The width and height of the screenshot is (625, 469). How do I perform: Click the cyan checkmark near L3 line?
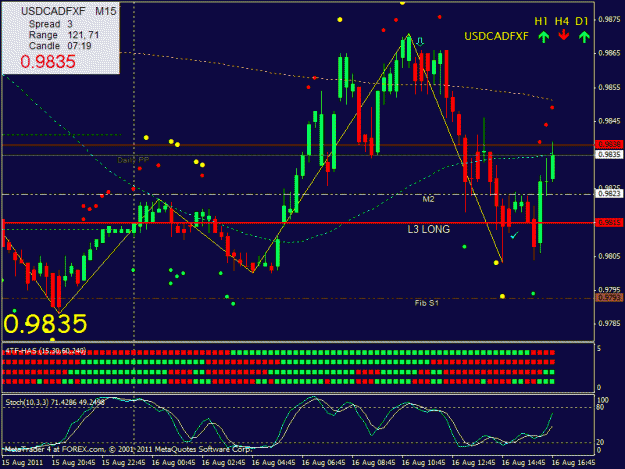click(x=515, y=235)
